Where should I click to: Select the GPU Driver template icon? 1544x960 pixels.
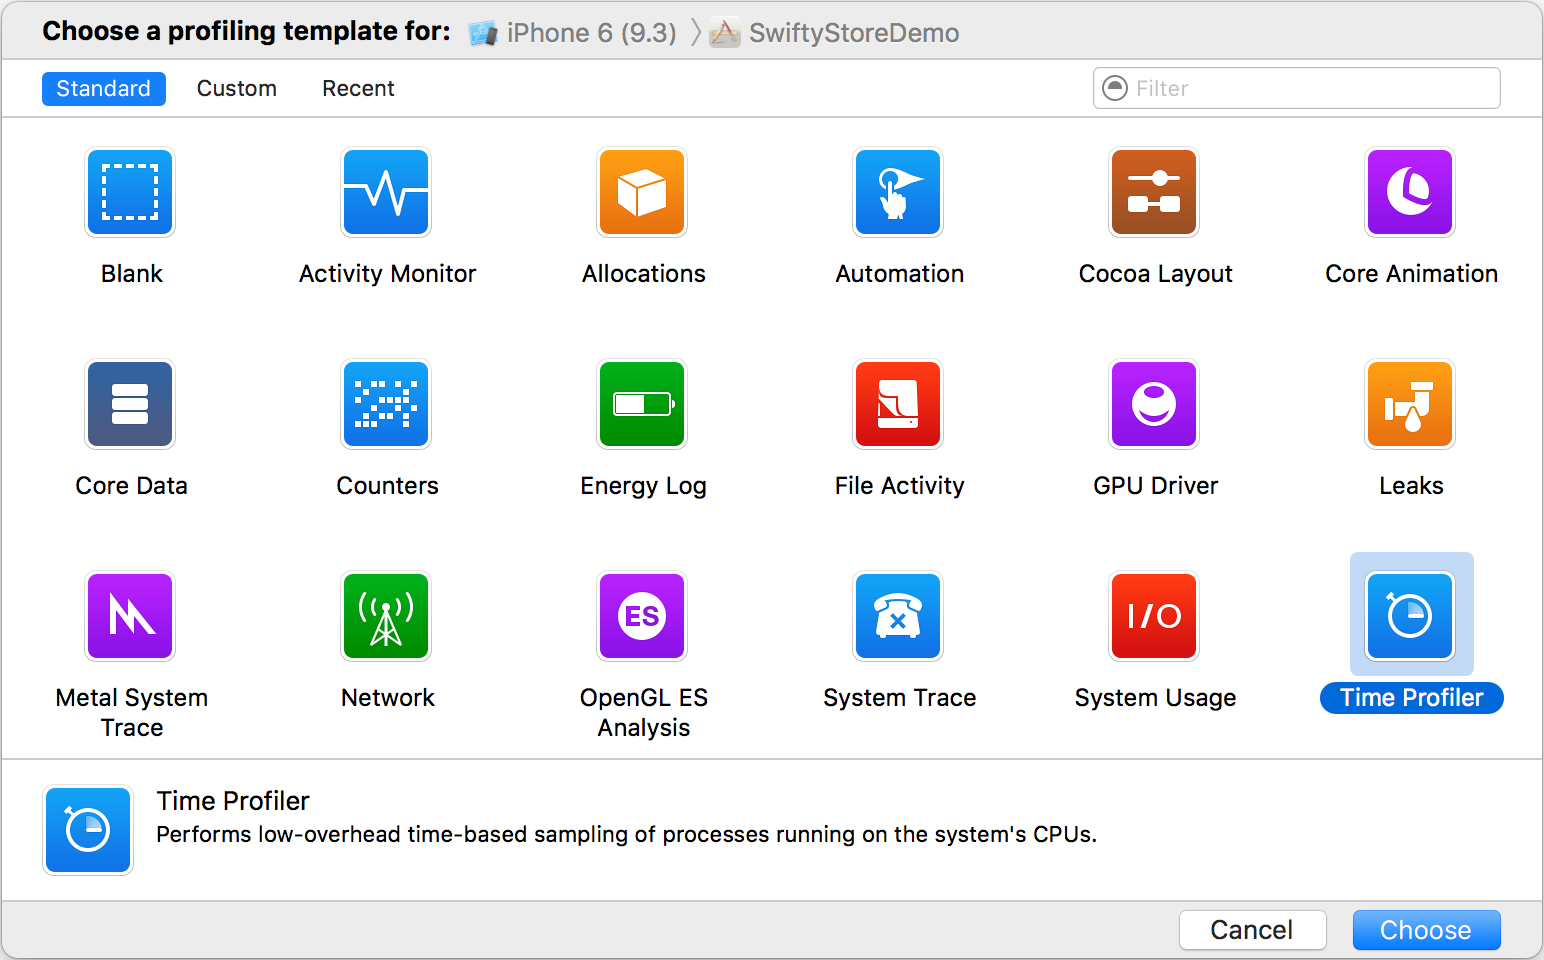[1154, 404]
